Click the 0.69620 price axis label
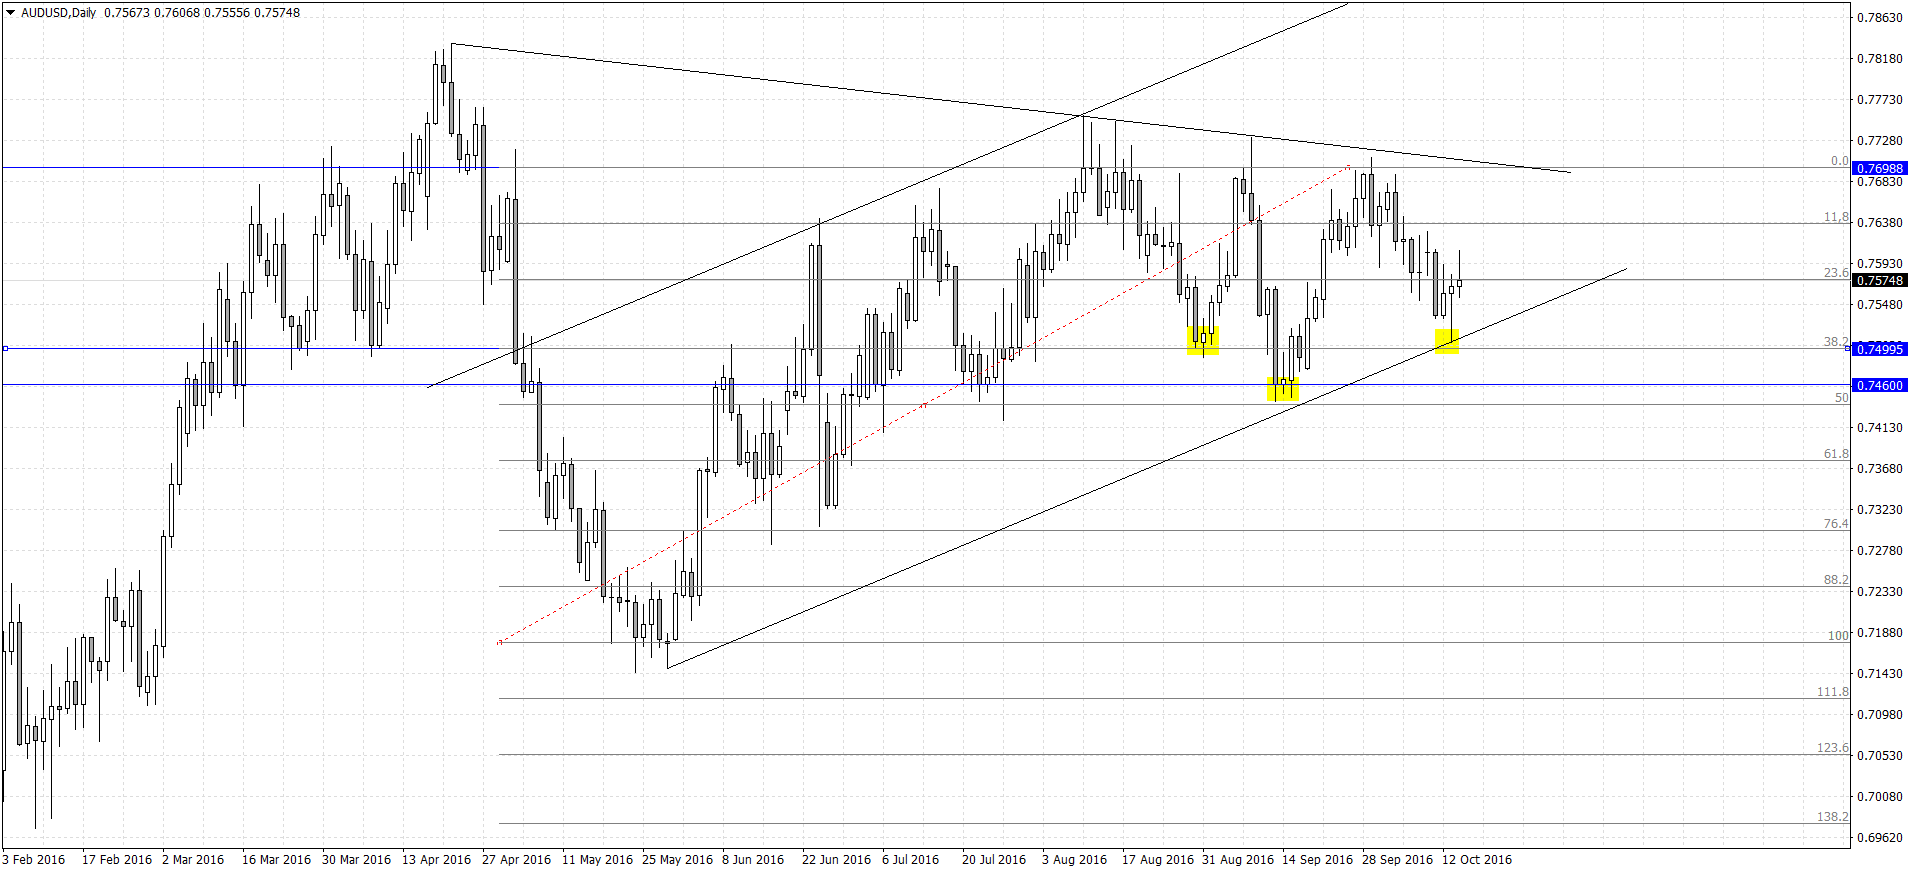 (x=1880, y=838)
